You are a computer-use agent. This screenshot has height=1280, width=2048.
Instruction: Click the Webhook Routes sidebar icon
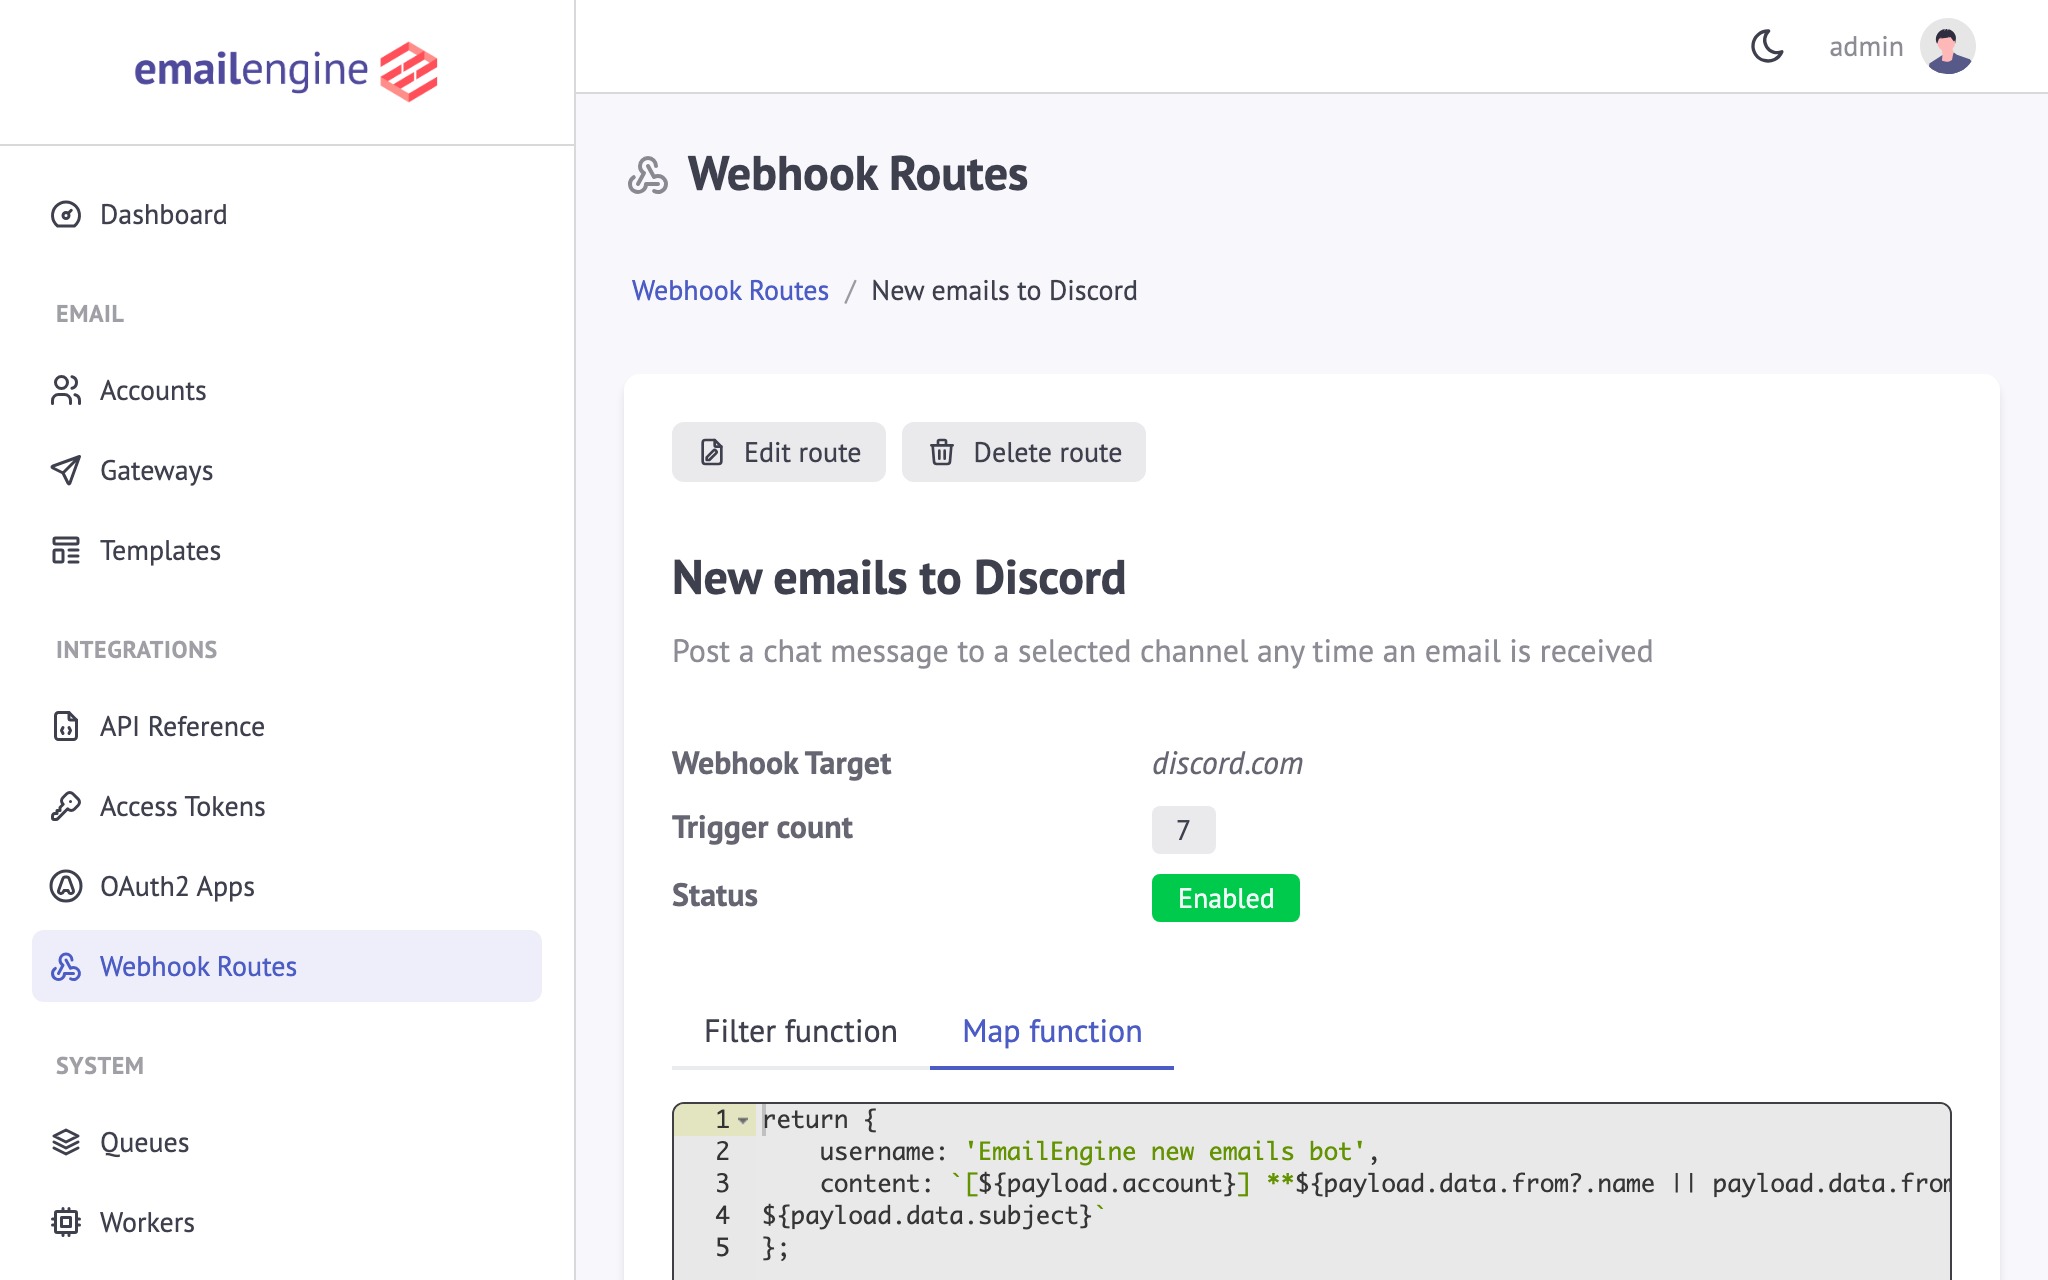(66, 966)
